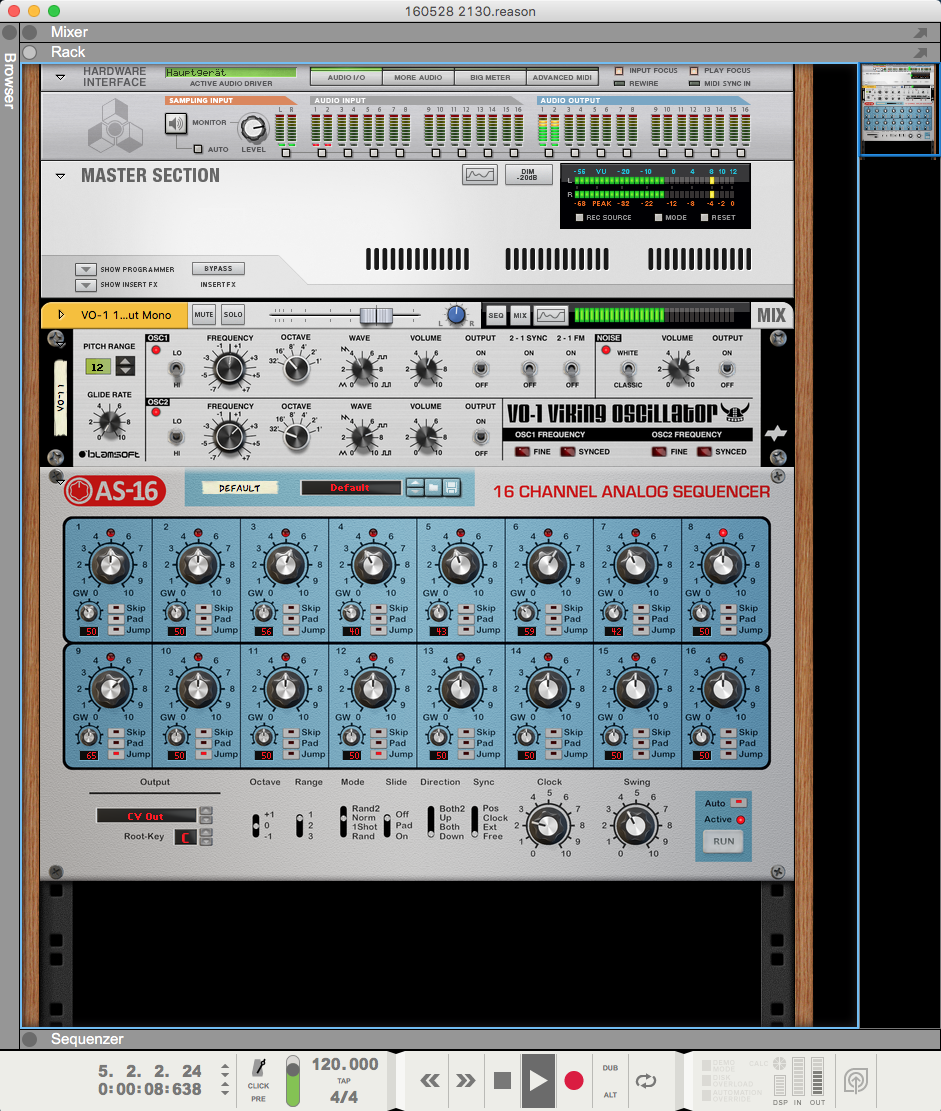Click the rack overview thumbnail
Image resolution: width=941 pixels, height=1111 pixels.
click(898, 109)
